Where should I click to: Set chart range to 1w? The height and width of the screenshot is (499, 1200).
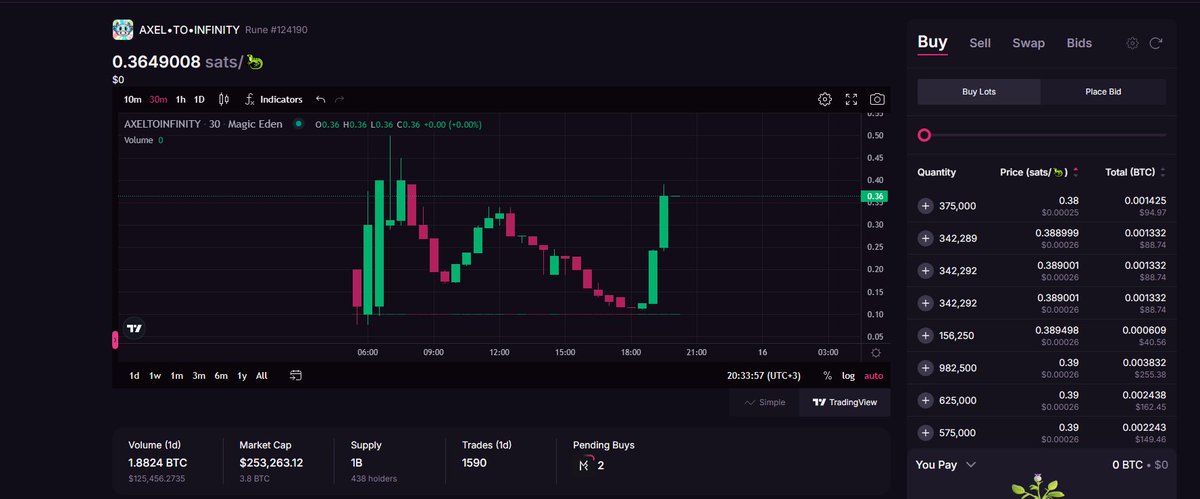(x=155, y=376)
